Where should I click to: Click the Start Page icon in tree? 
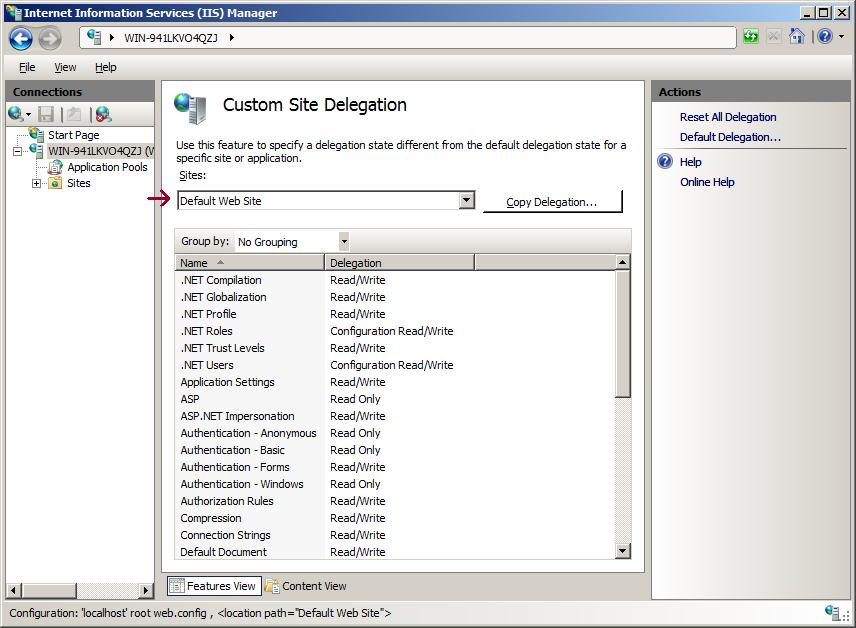click(37, 134)
